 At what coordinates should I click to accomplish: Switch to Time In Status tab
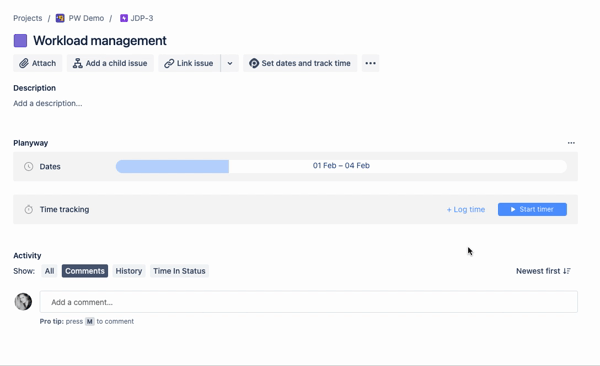tap(179, 271)
